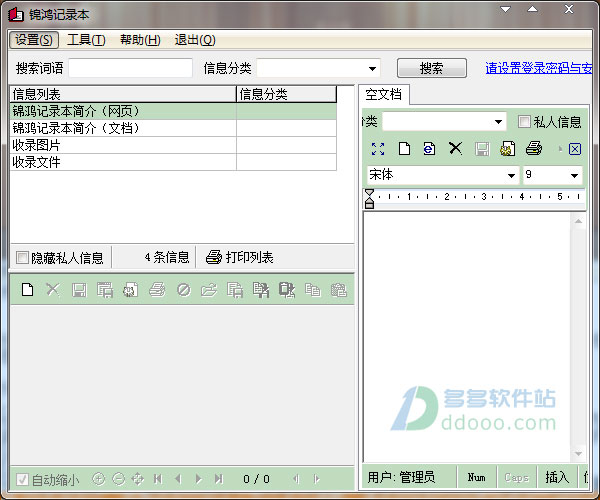Click the fullscreen expand arrows icon in the editor

tap(378, 149)
